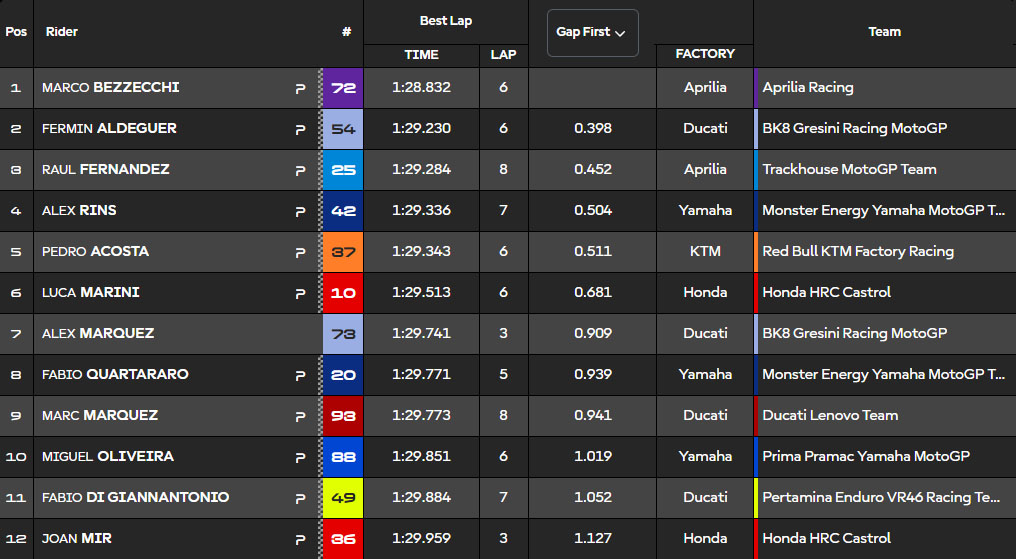Click the Aprilia Racing team name
This screenshot has height=559, width=1016.
pyautogui.click(x=807, y=87)
